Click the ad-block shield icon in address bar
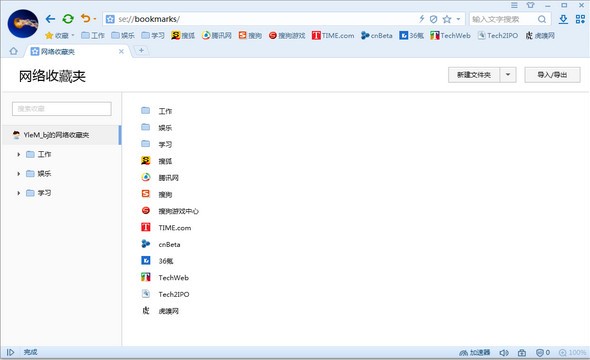590x360 pixels. click(x=433, y=19)
